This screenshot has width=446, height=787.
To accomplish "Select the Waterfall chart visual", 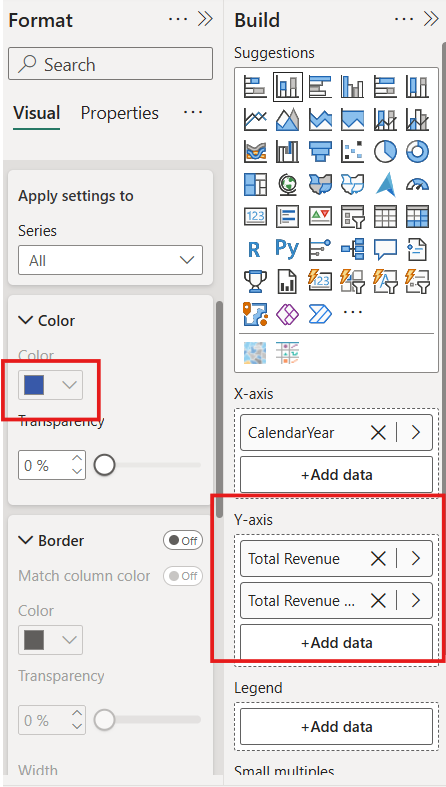I will point(288,151).
